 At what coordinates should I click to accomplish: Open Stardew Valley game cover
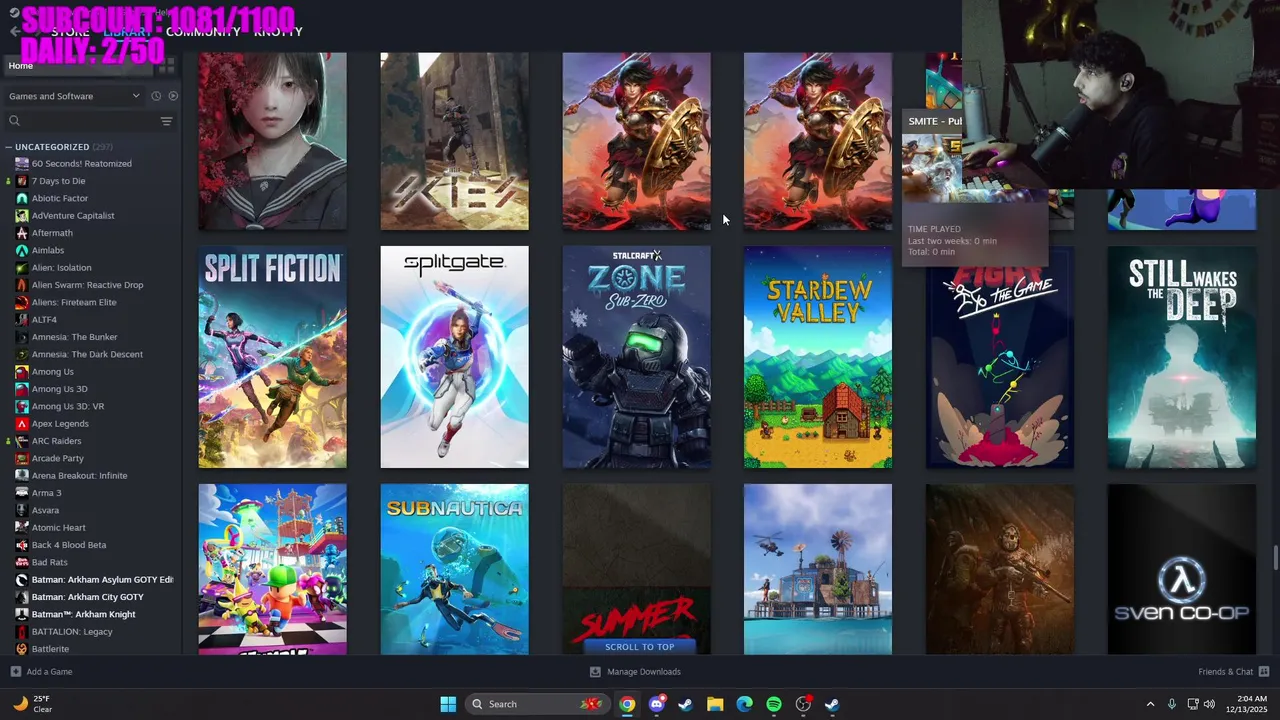coord(818,357)
